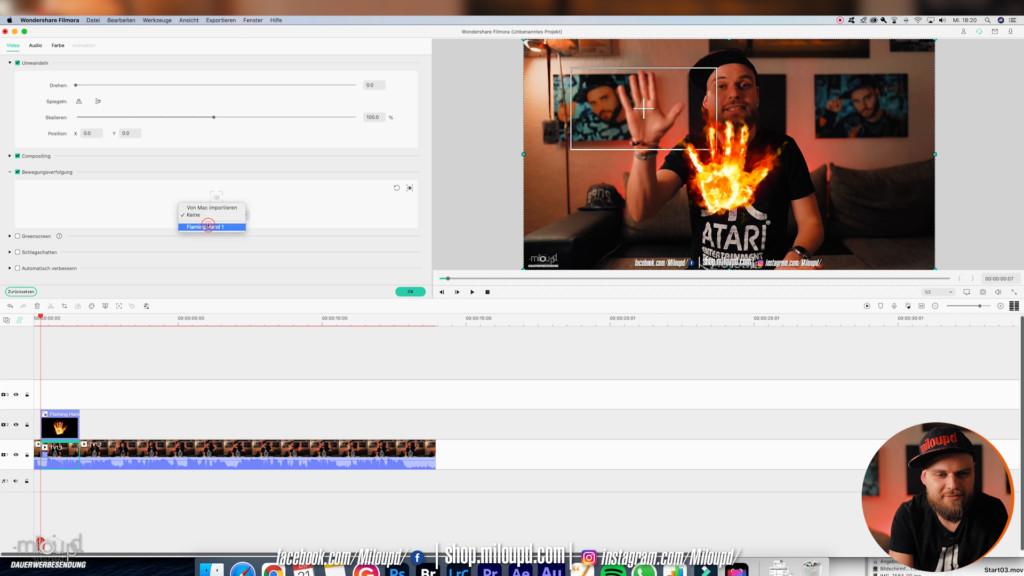1024x576 pixels.
Task: Open the Werkzeuge menu in the menu bar
Action: point(157,20)
